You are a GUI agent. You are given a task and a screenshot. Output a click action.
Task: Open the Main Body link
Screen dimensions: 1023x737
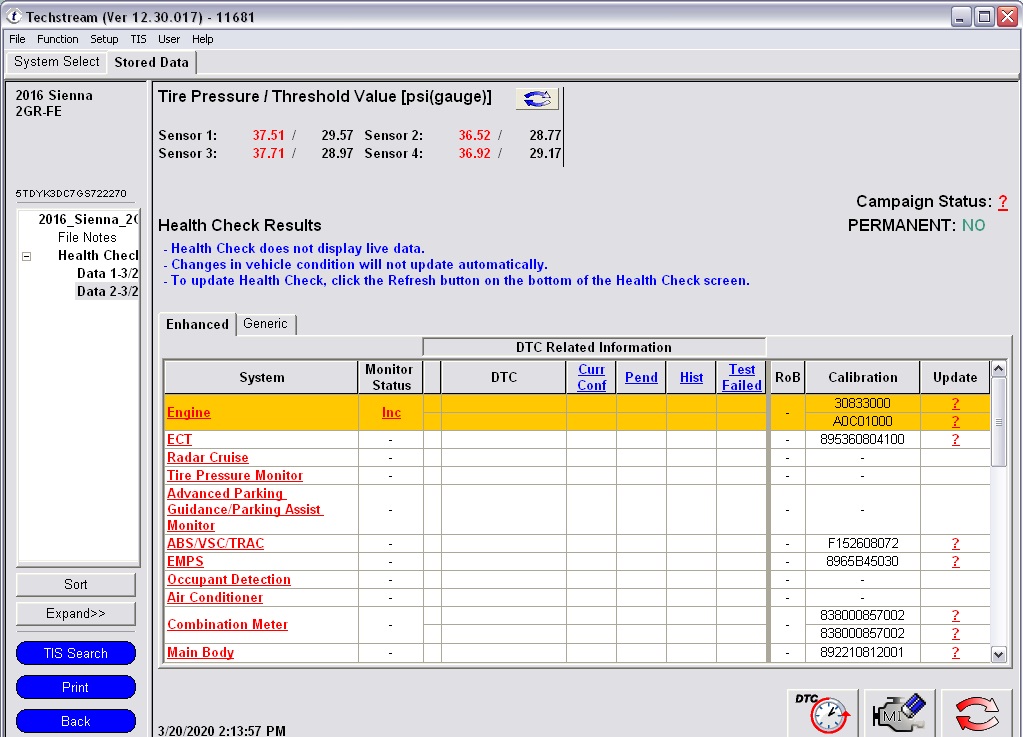point(200,652)
